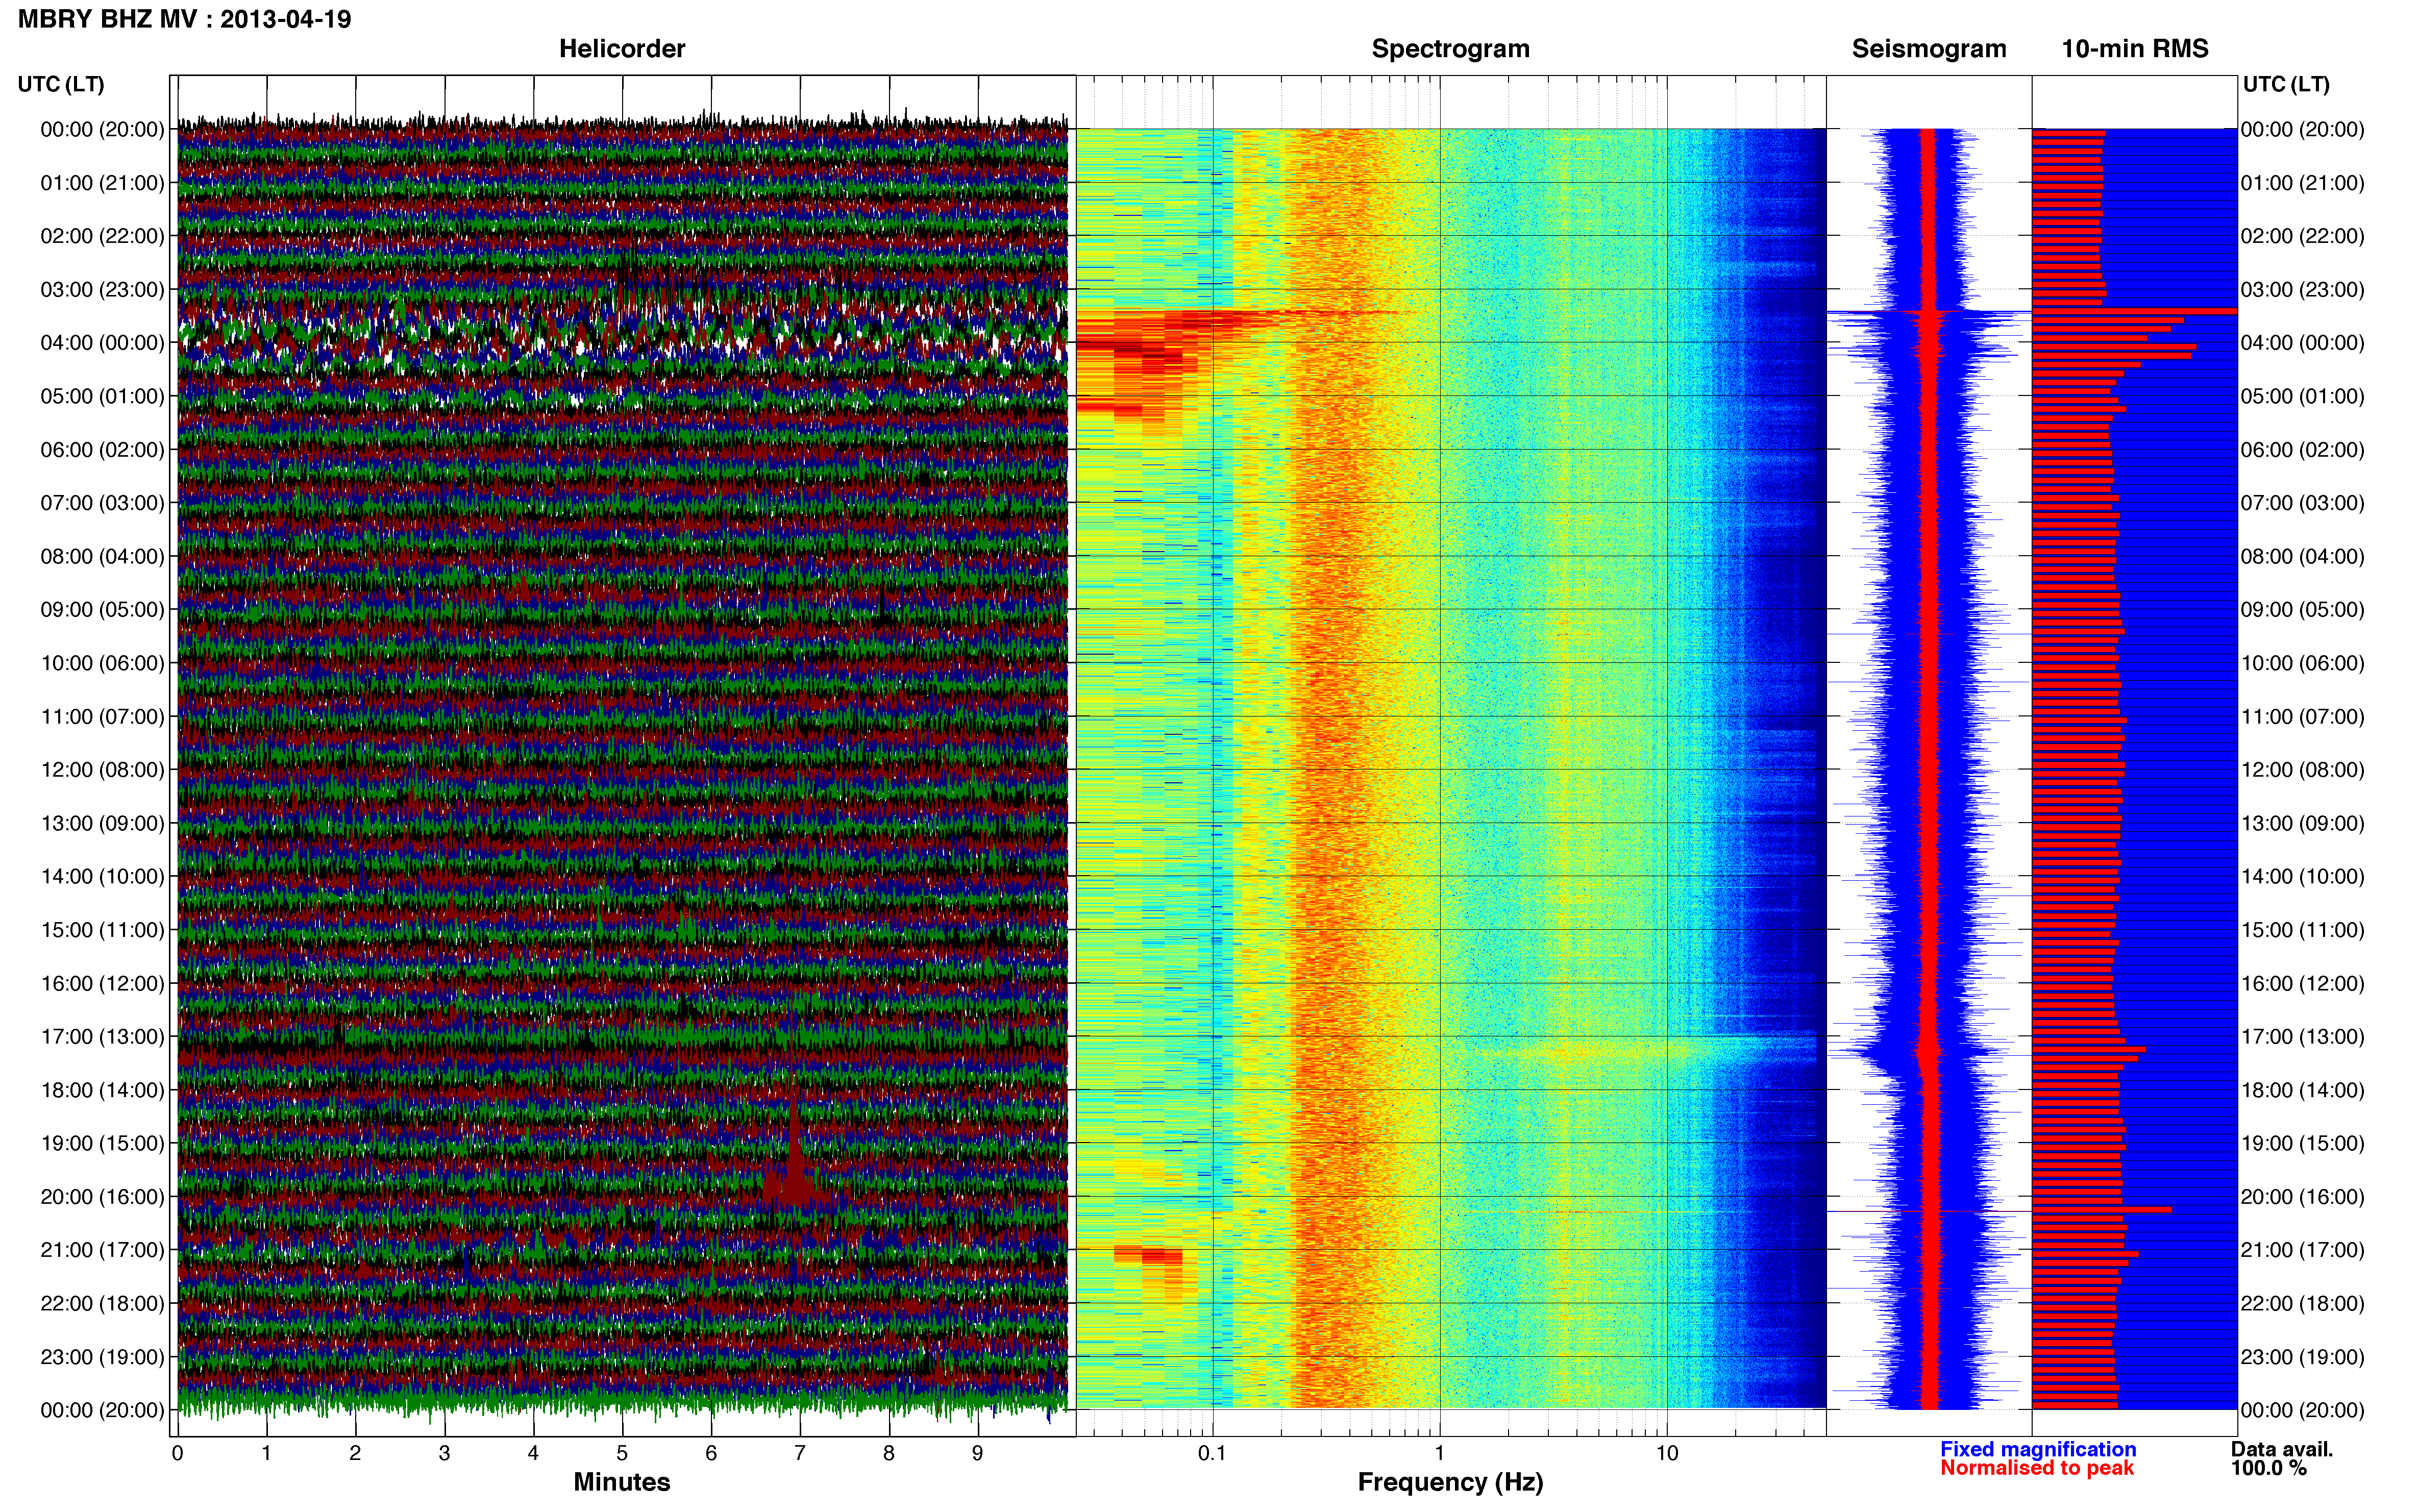Click '08:00 (04:00)' label beside the RMS panel

coord(2303,557)
